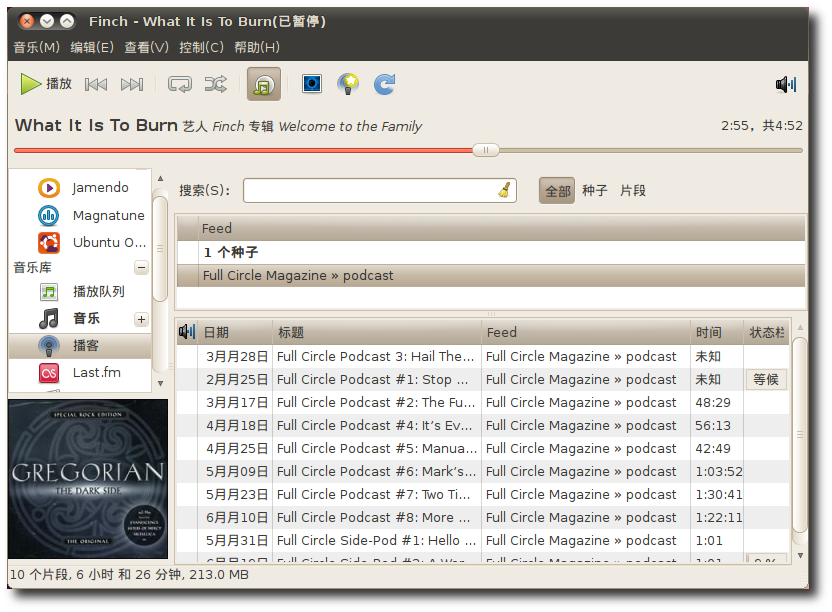Sort by 标题 column header
The width and height of the screenshot is (832, 612).
point(377,332)
